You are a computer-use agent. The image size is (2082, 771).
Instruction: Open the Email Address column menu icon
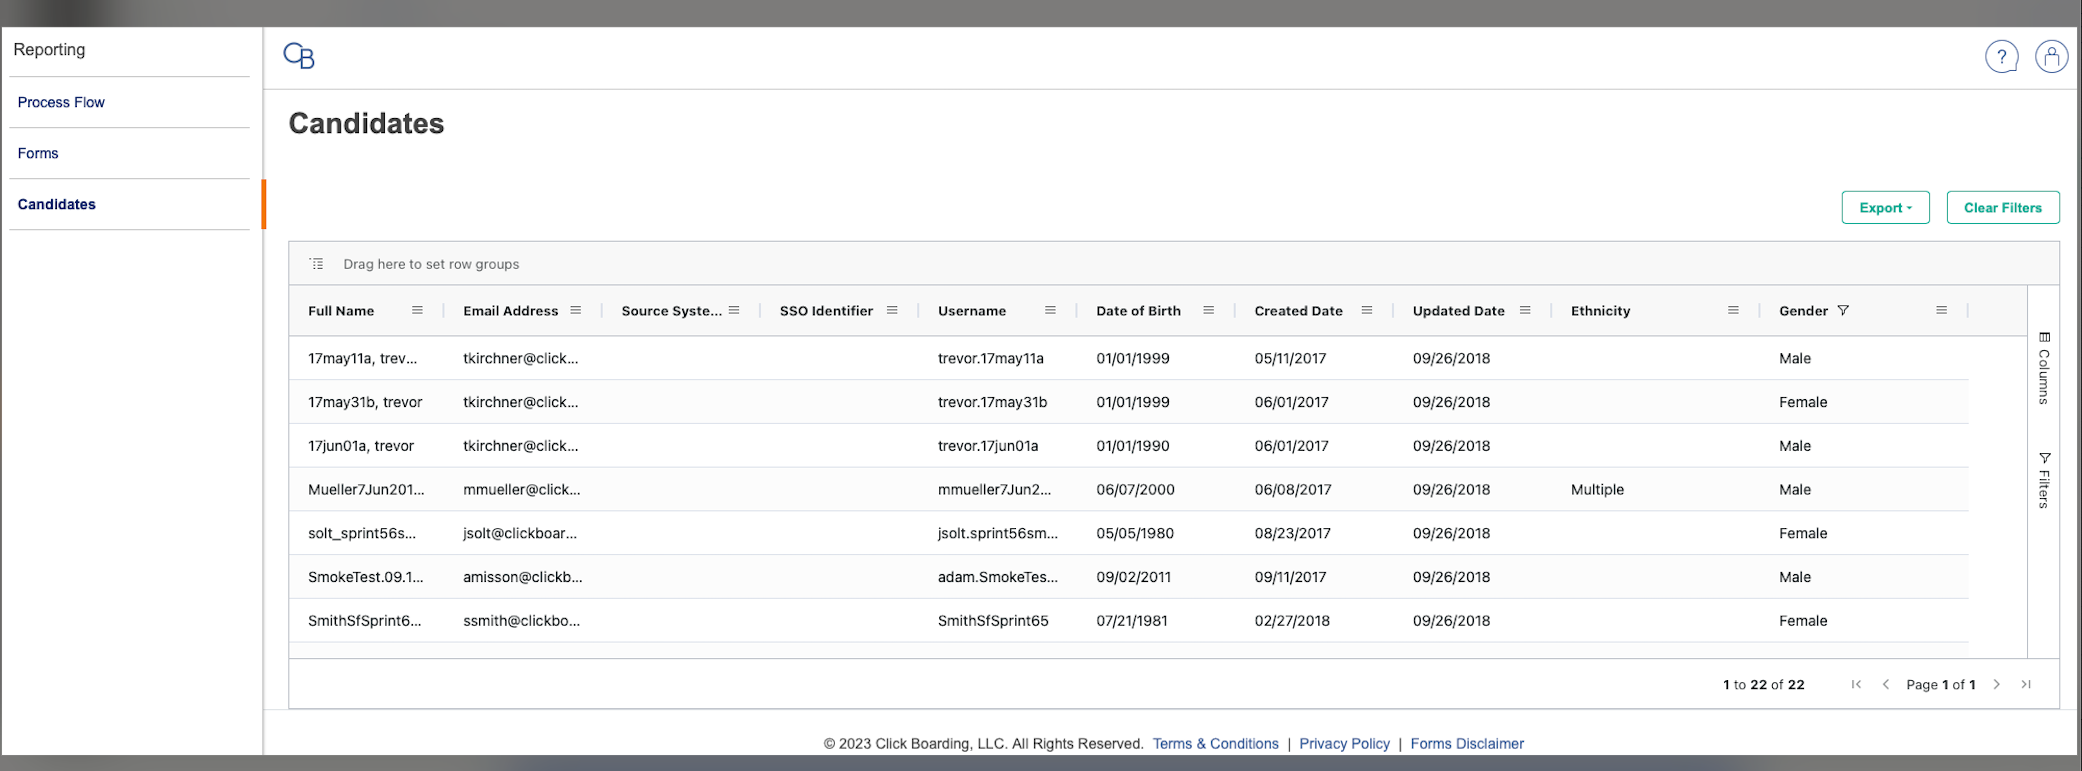576,311
